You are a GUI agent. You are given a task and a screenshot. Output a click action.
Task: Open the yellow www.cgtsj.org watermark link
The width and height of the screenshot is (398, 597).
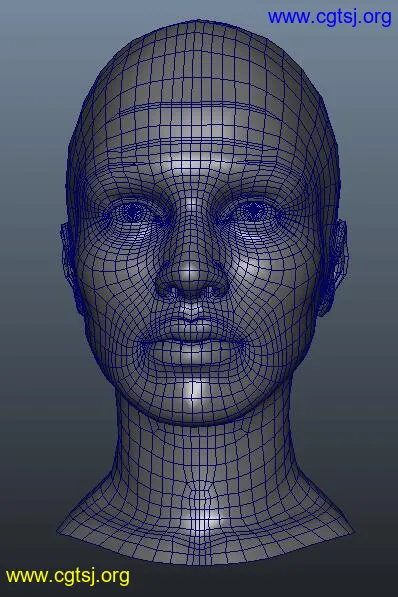coord(67,576)
